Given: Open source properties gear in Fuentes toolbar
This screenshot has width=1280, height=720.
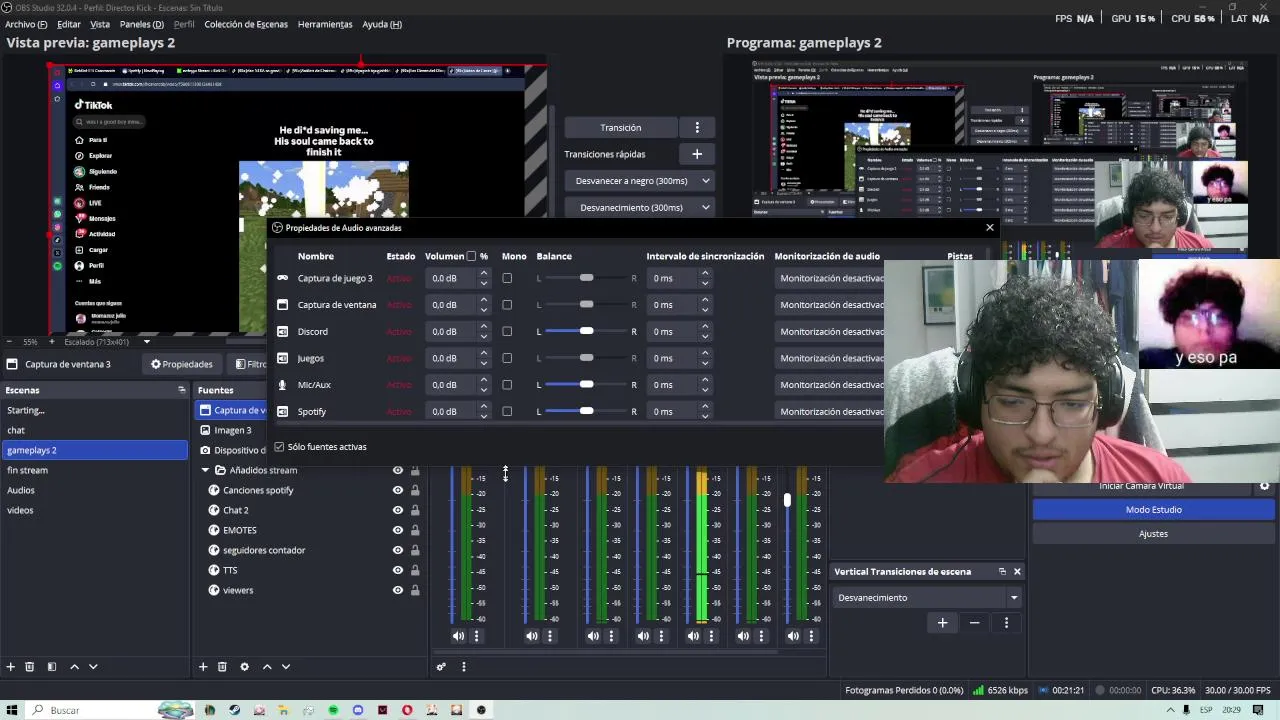Looking at the screenshot, I should click(244, 666).
